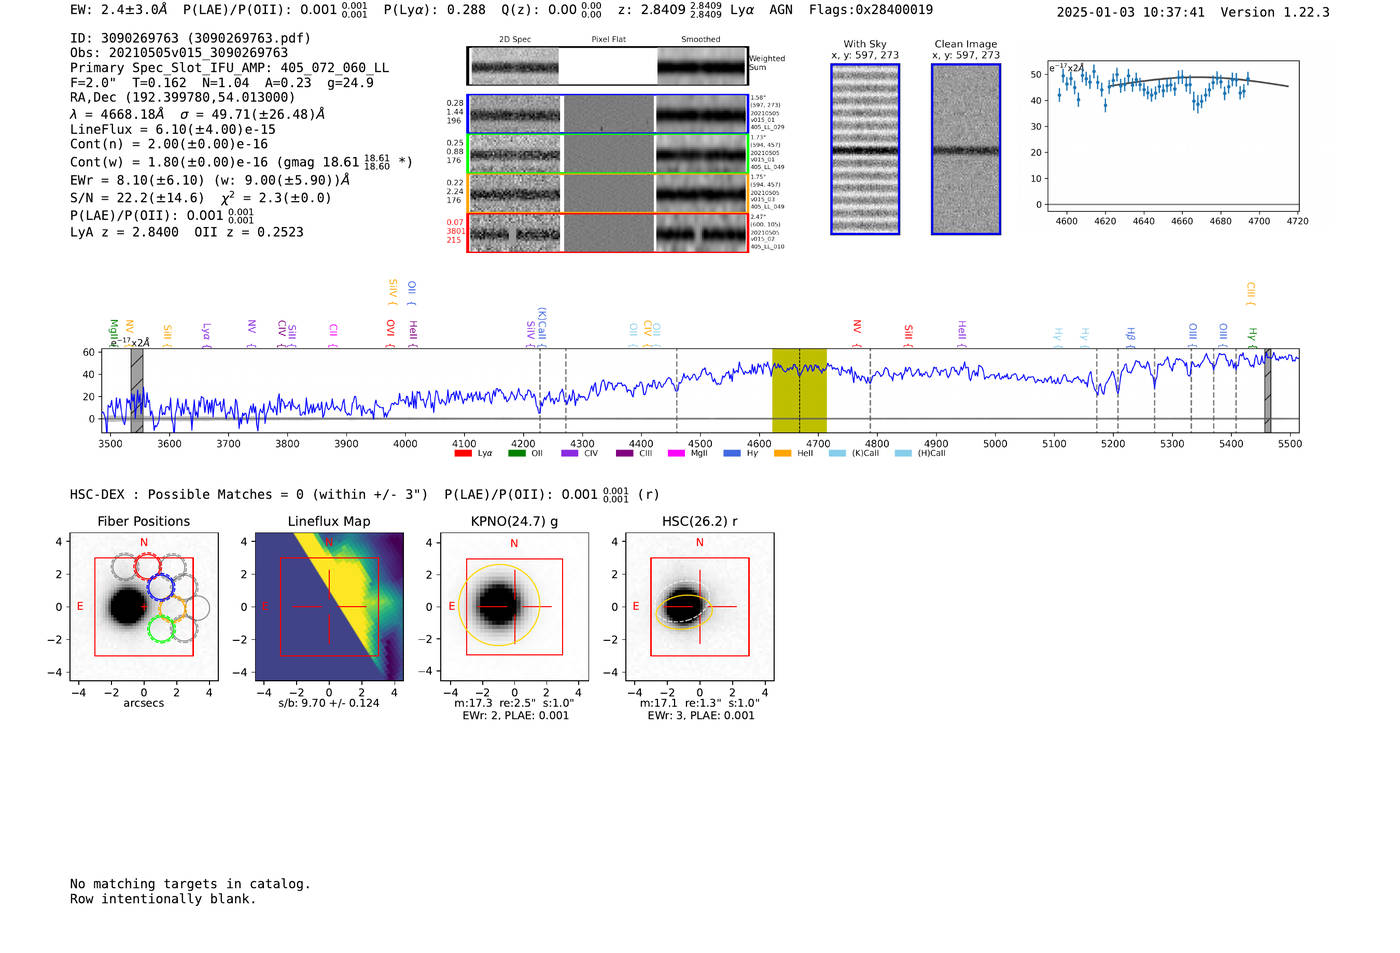Click the EW: 2.4±3.0Å header value
The height and width of the screenshot is (953, 1400).
118,10
